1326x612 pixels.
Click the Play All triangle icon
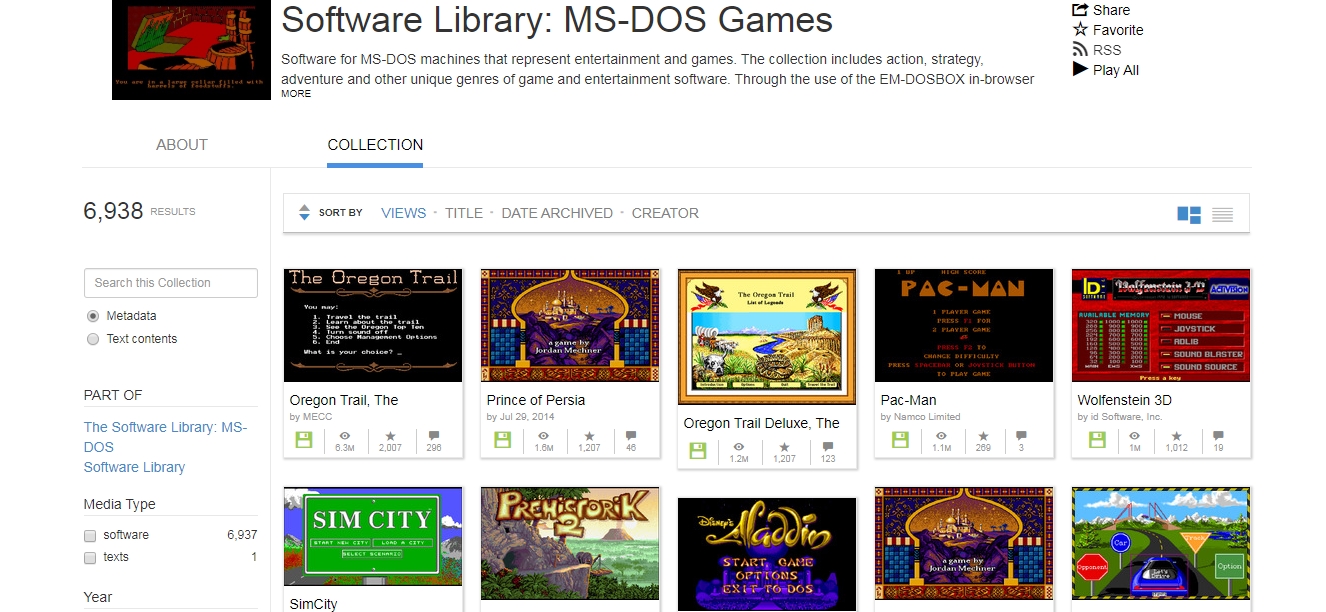click(1080, 70)
